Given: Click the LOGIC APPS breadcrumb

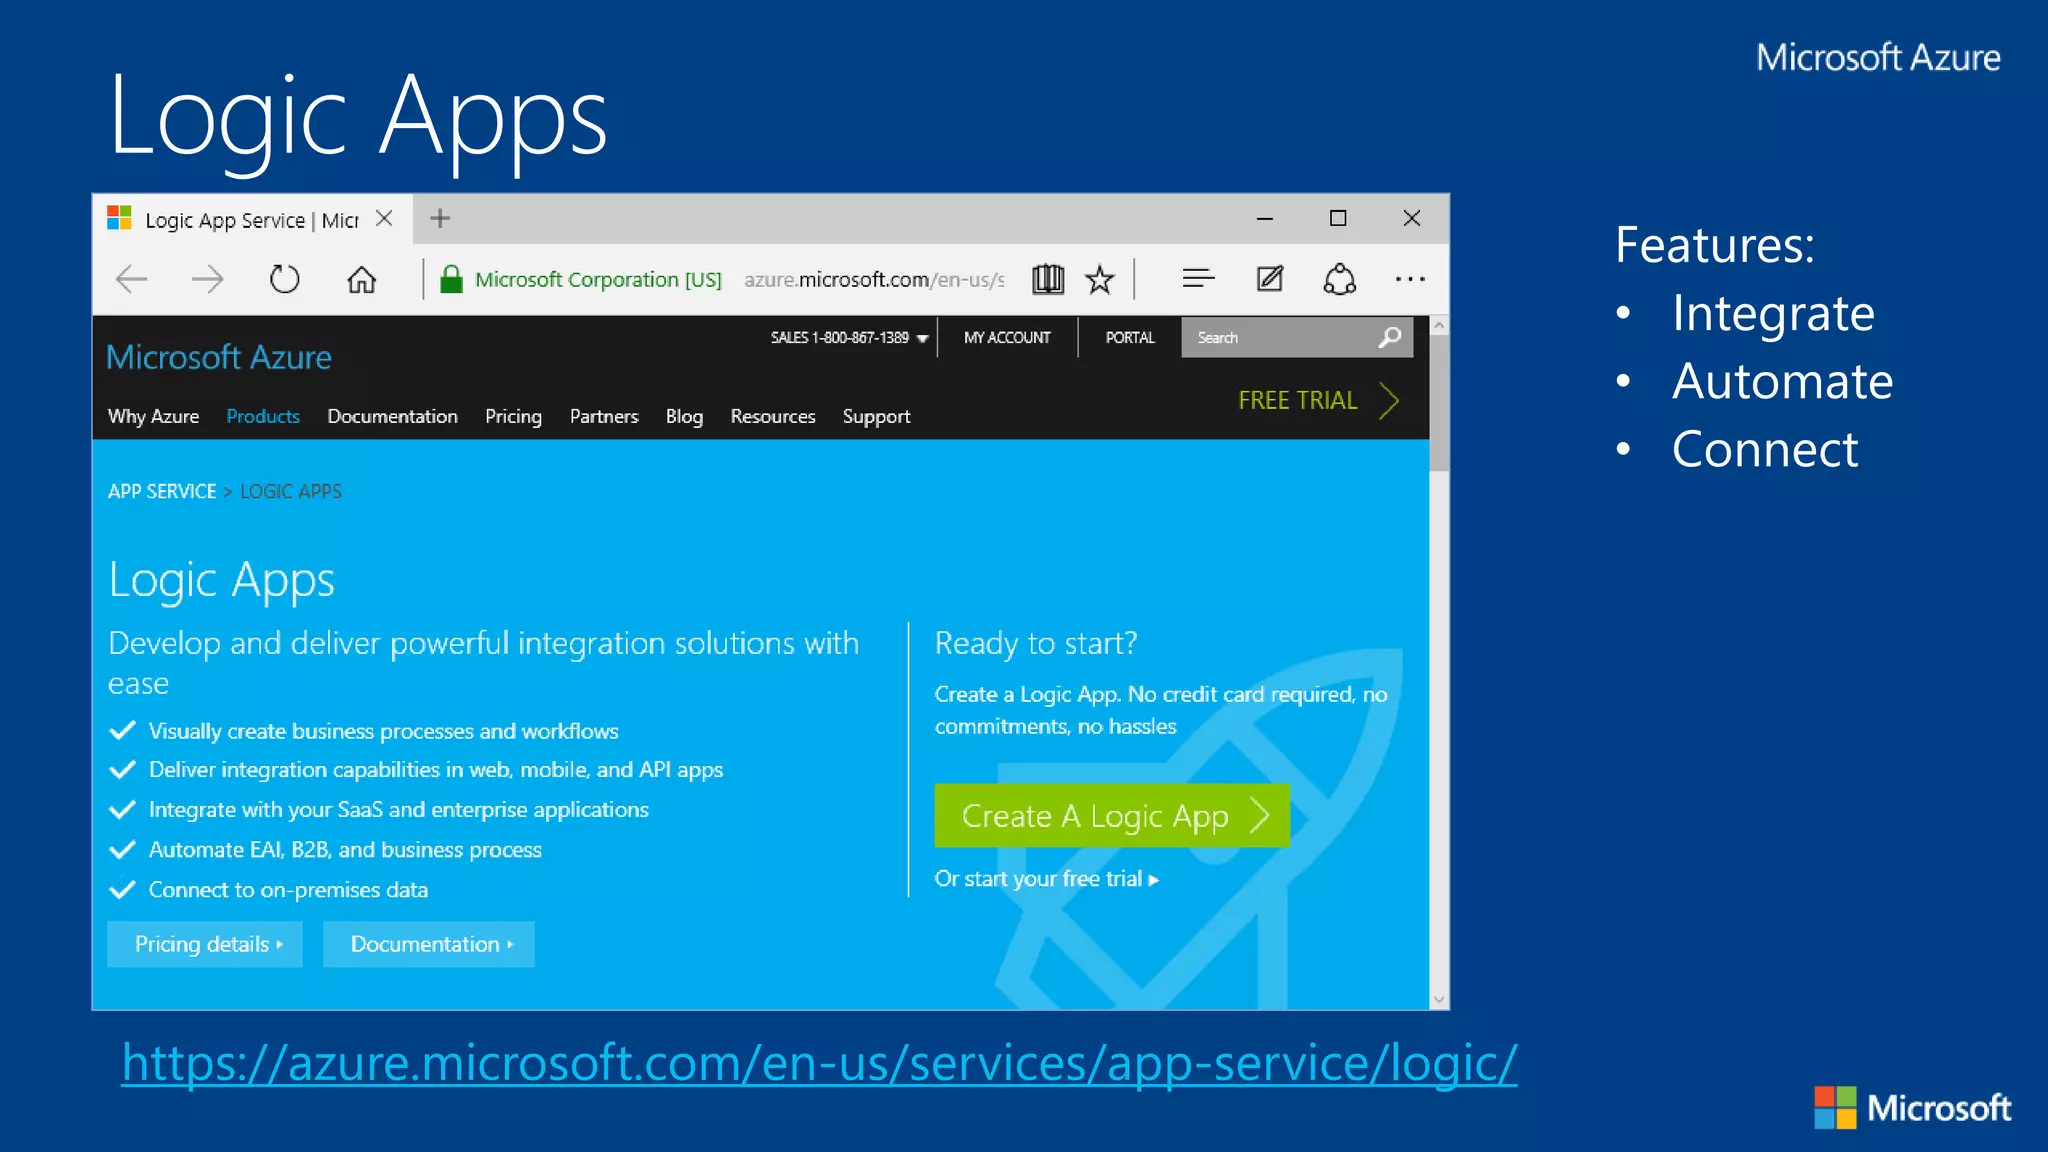Looking at the screenshot, I should click(x=291, y=491).
